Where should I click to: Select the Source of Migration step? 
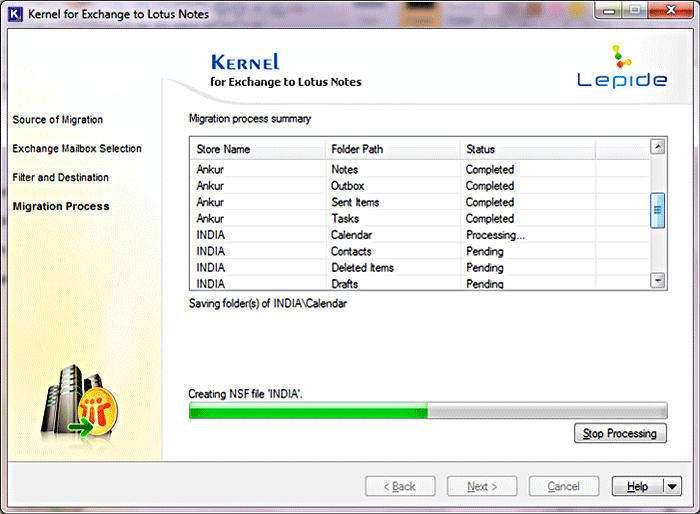coord(58,120)
